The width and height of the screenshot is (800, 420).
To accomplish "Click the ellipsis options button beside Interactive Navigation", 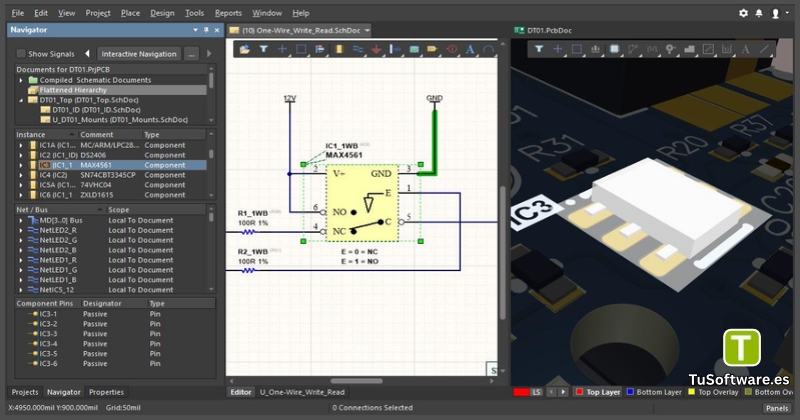I will tap(191, 54).
